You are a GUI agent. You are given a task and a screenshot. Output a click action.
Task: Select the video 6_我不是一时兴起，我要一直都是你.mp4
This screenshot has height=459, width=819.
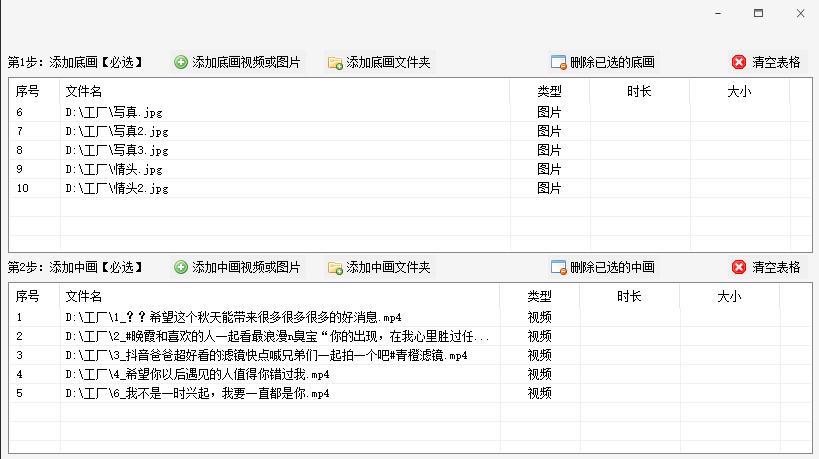(x=410, y=393)
